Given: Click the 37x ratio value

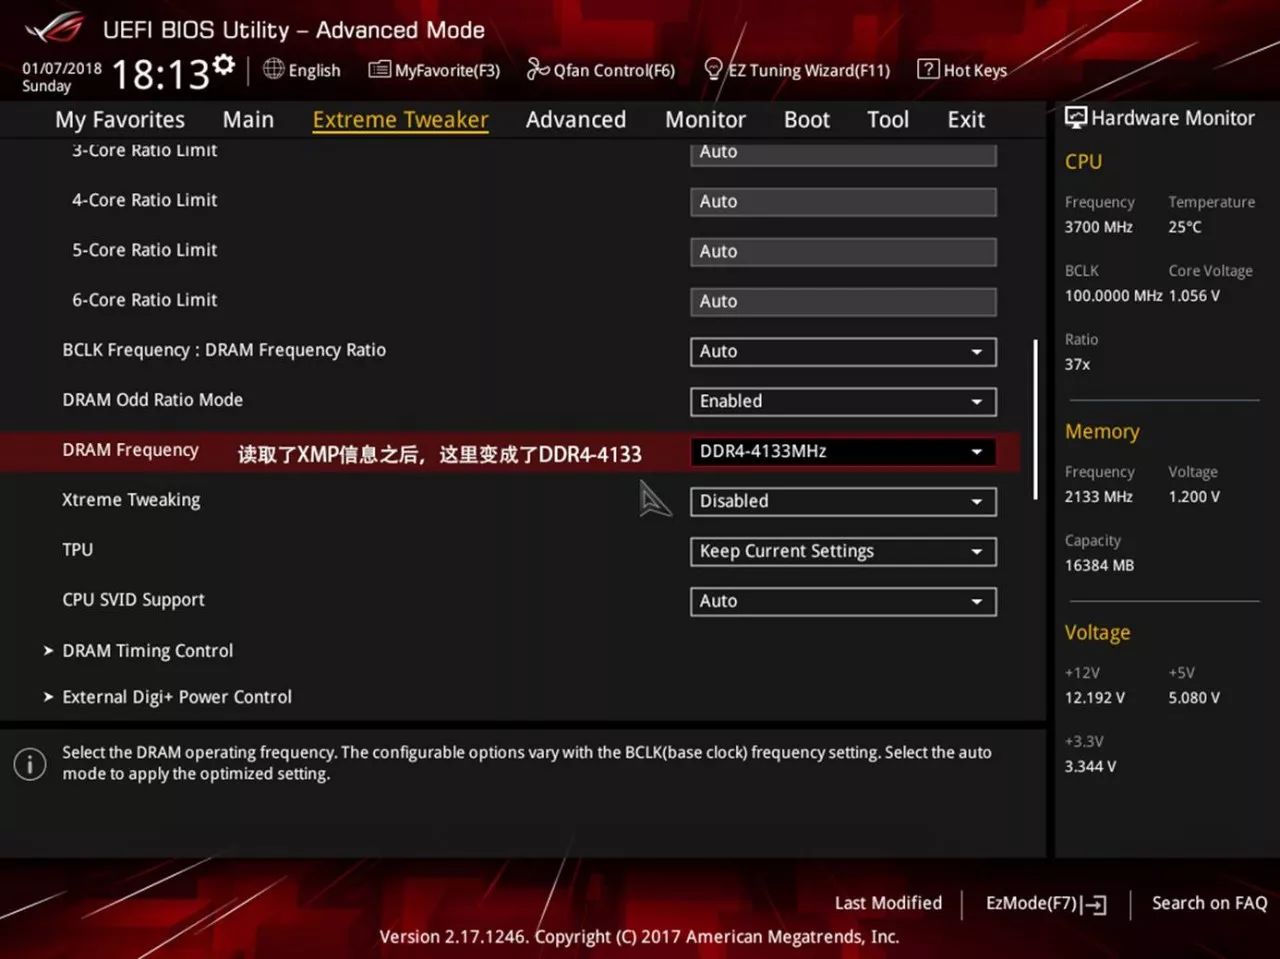Looking at the screenshot, I should [1077, 365].
